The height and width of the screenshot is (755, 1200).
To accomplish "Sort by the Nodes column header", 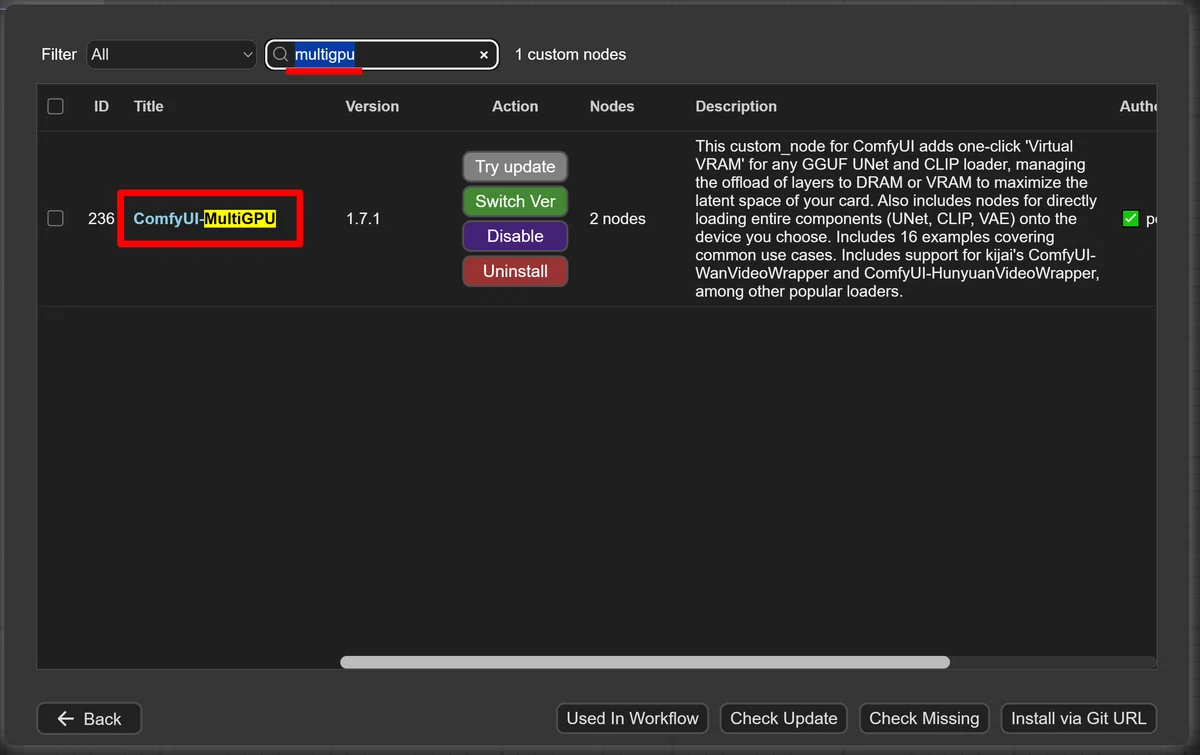I will pyautogui.click(x=612, y=106).
